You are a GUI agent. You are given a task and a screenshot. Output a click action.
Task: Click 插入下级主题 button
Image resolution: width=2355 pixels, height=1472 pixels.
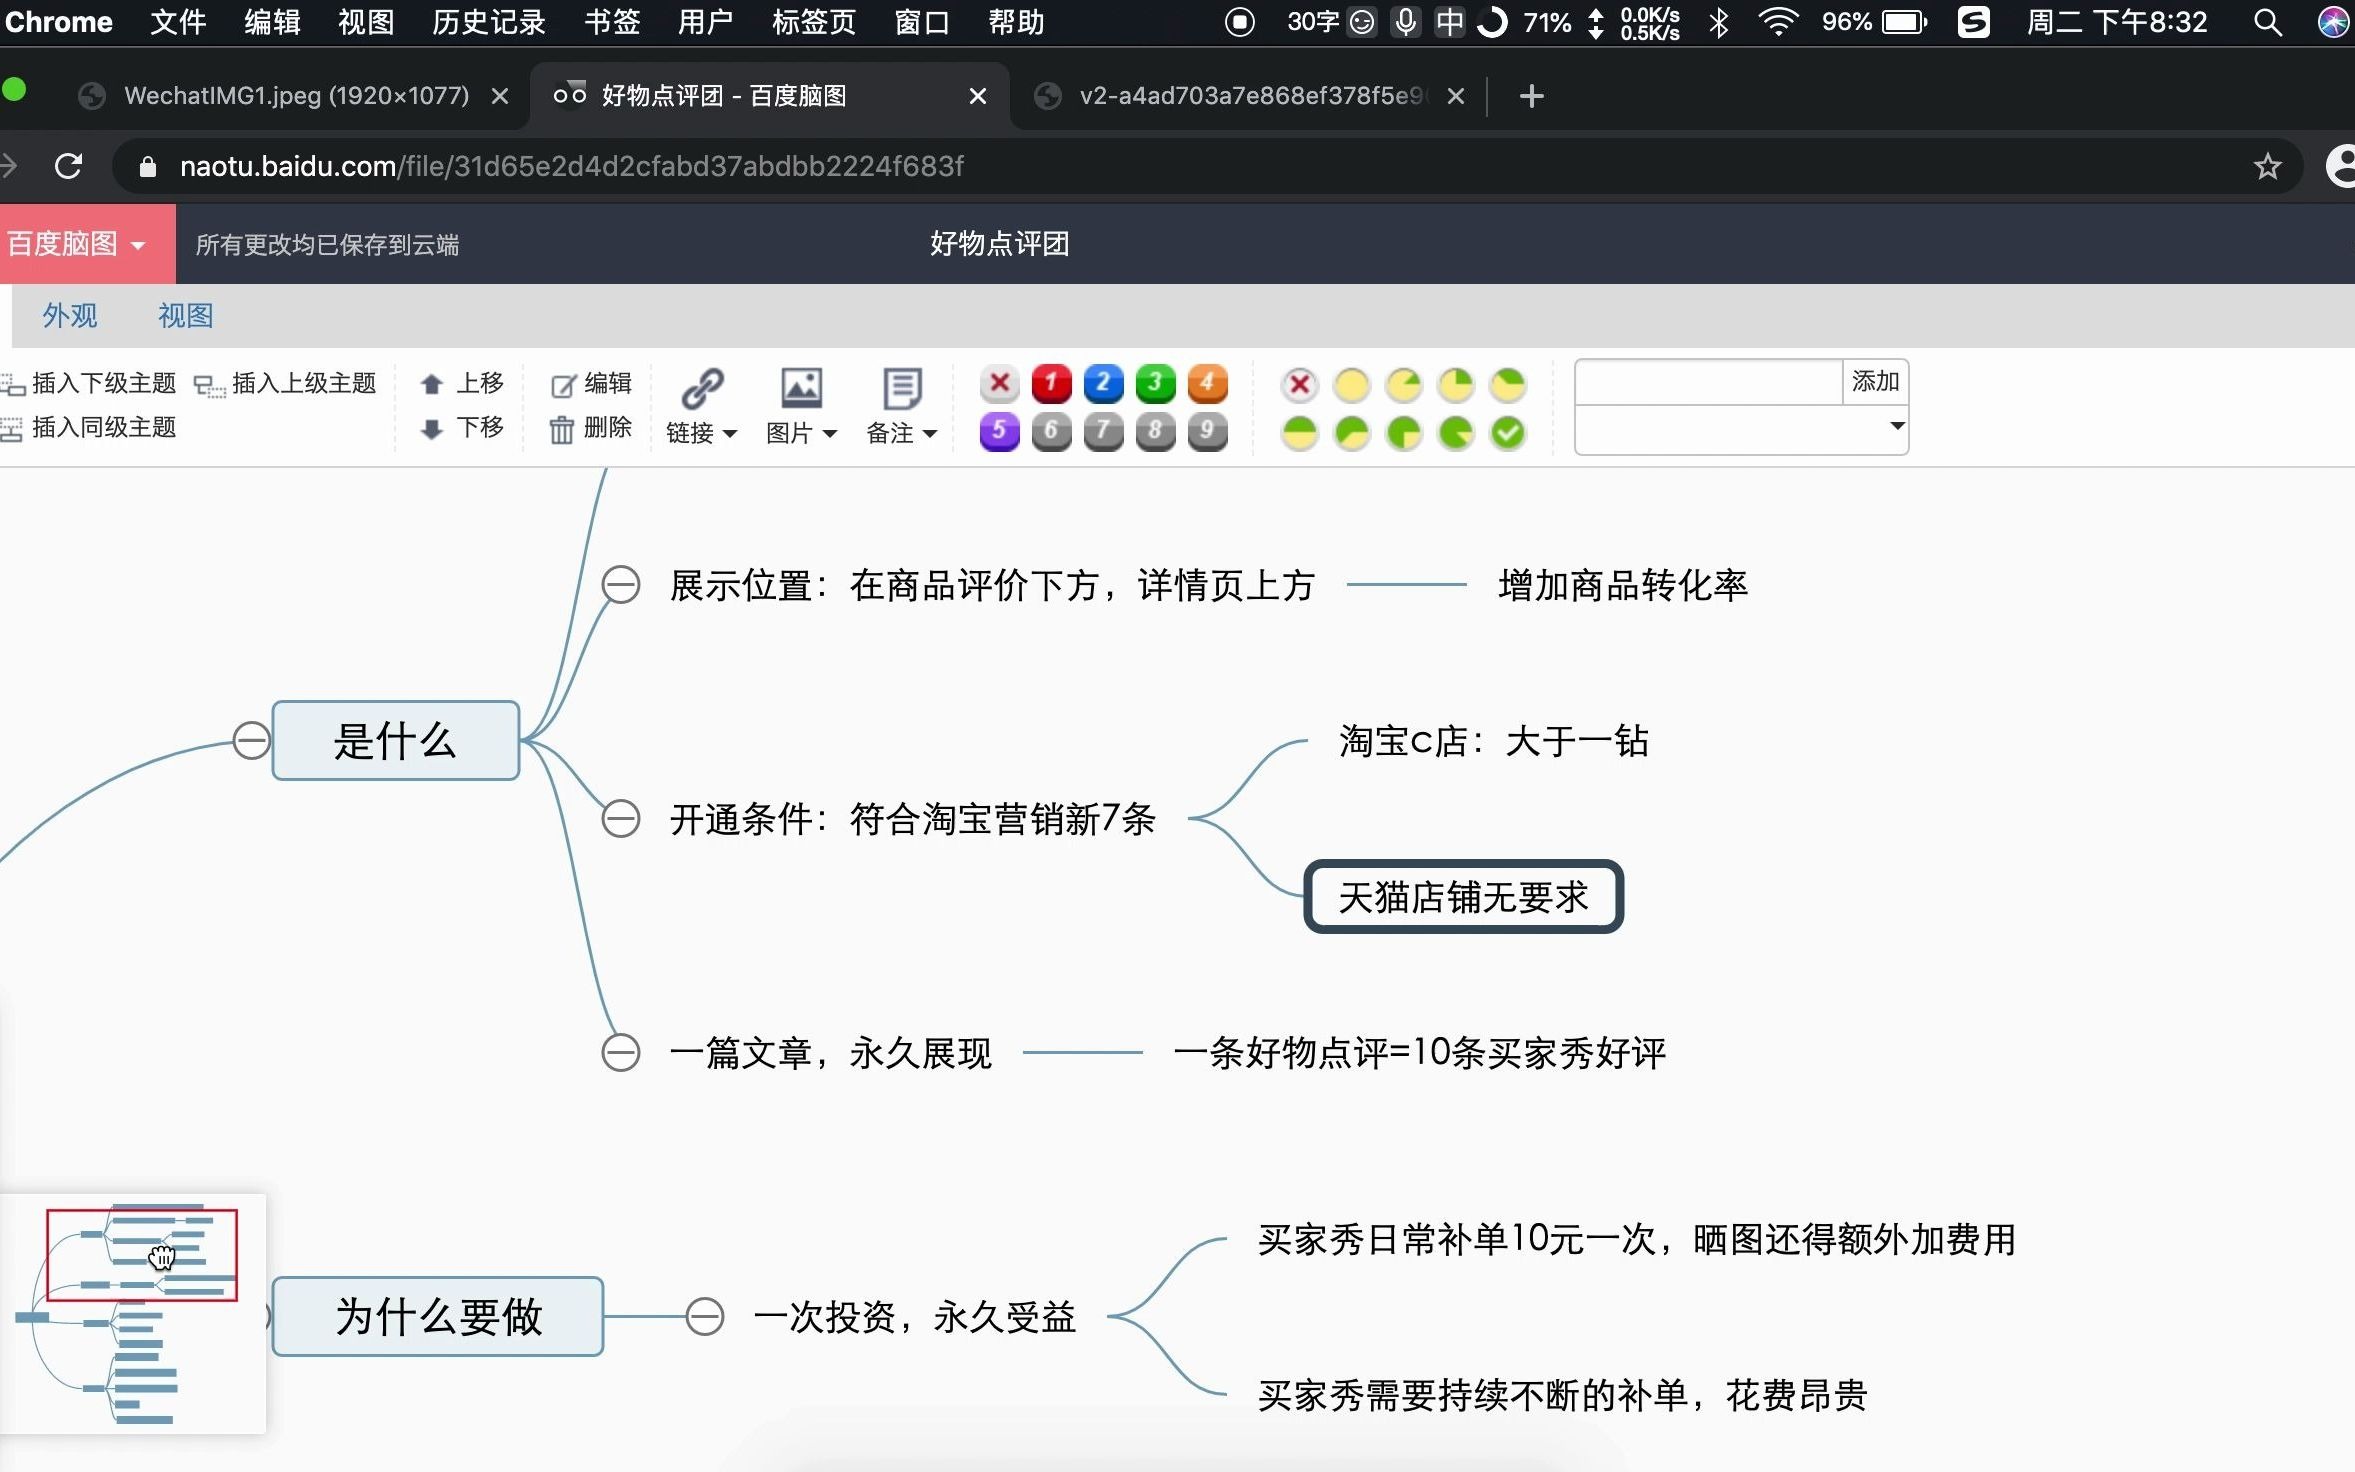90,383
